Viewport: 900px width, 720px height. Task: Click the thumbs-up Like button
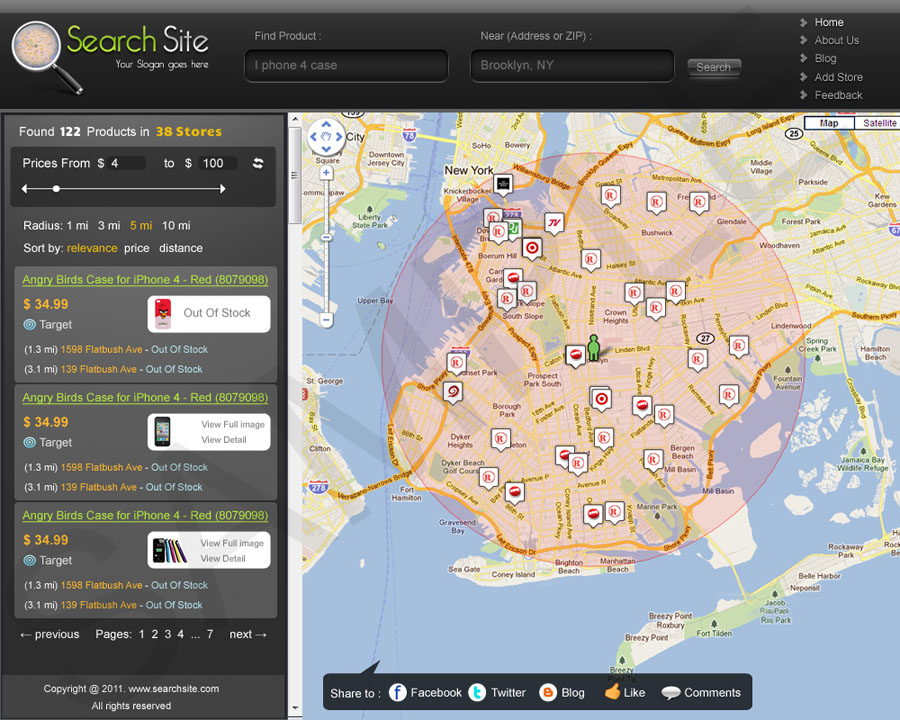tap(624, 692)
